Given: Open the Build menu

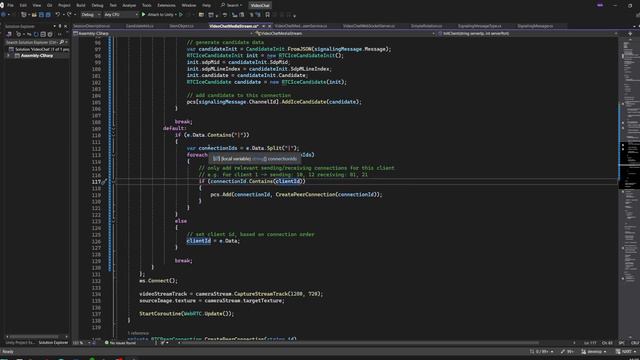Looking at the screenshot, I should click(81, 5).
